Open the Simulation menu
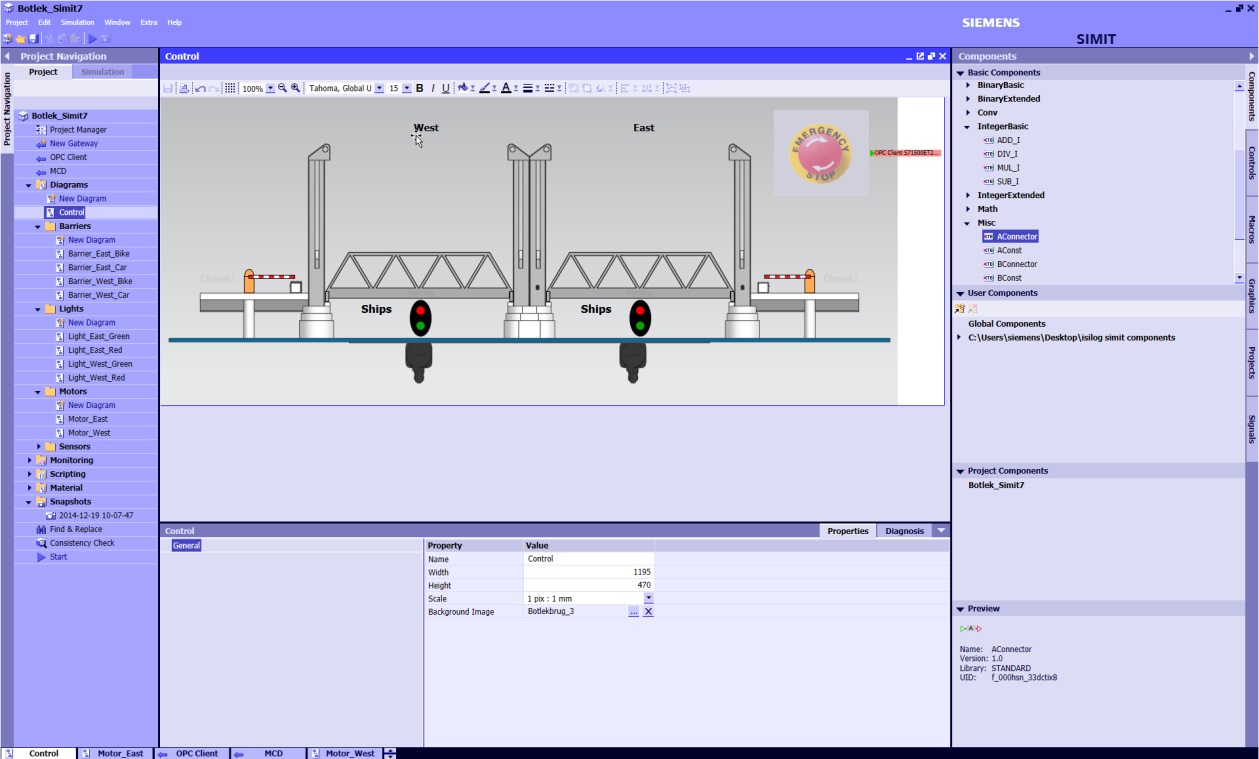 pyautogui.click(x=78, y=22)
